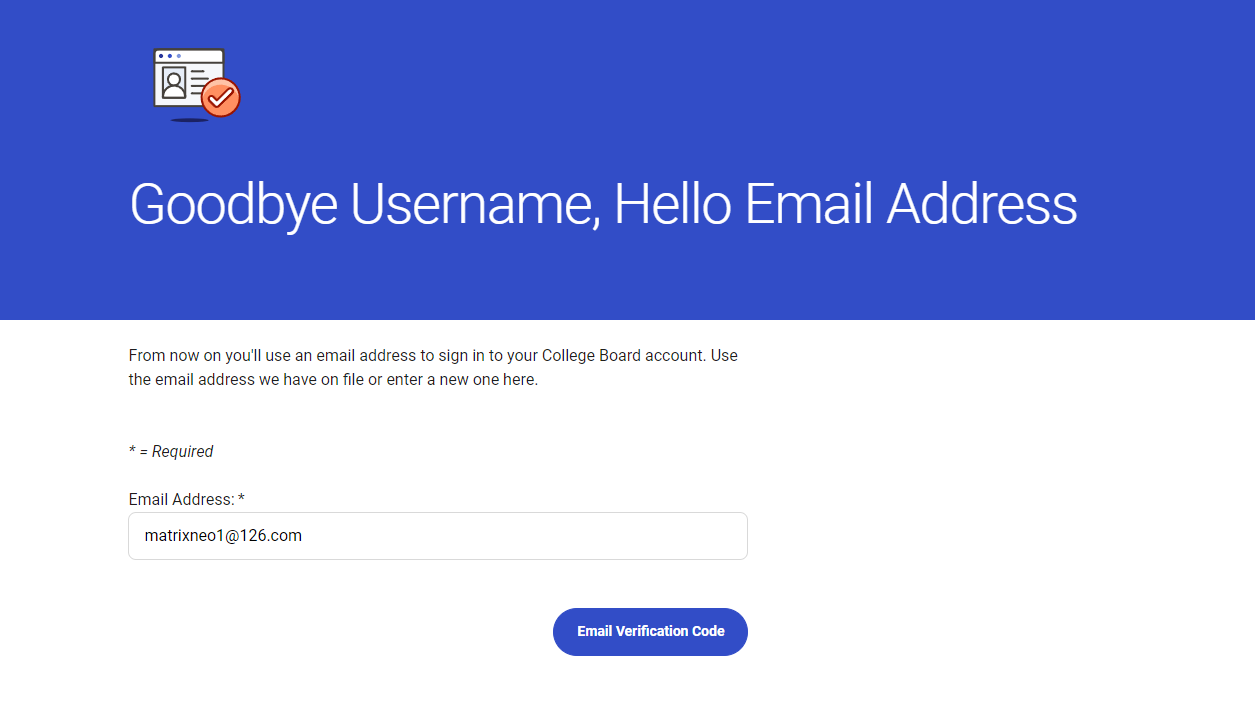Screen dimensions: 1255x710
Task: Click "the email address we have on file" text
Action: (246, 380)
